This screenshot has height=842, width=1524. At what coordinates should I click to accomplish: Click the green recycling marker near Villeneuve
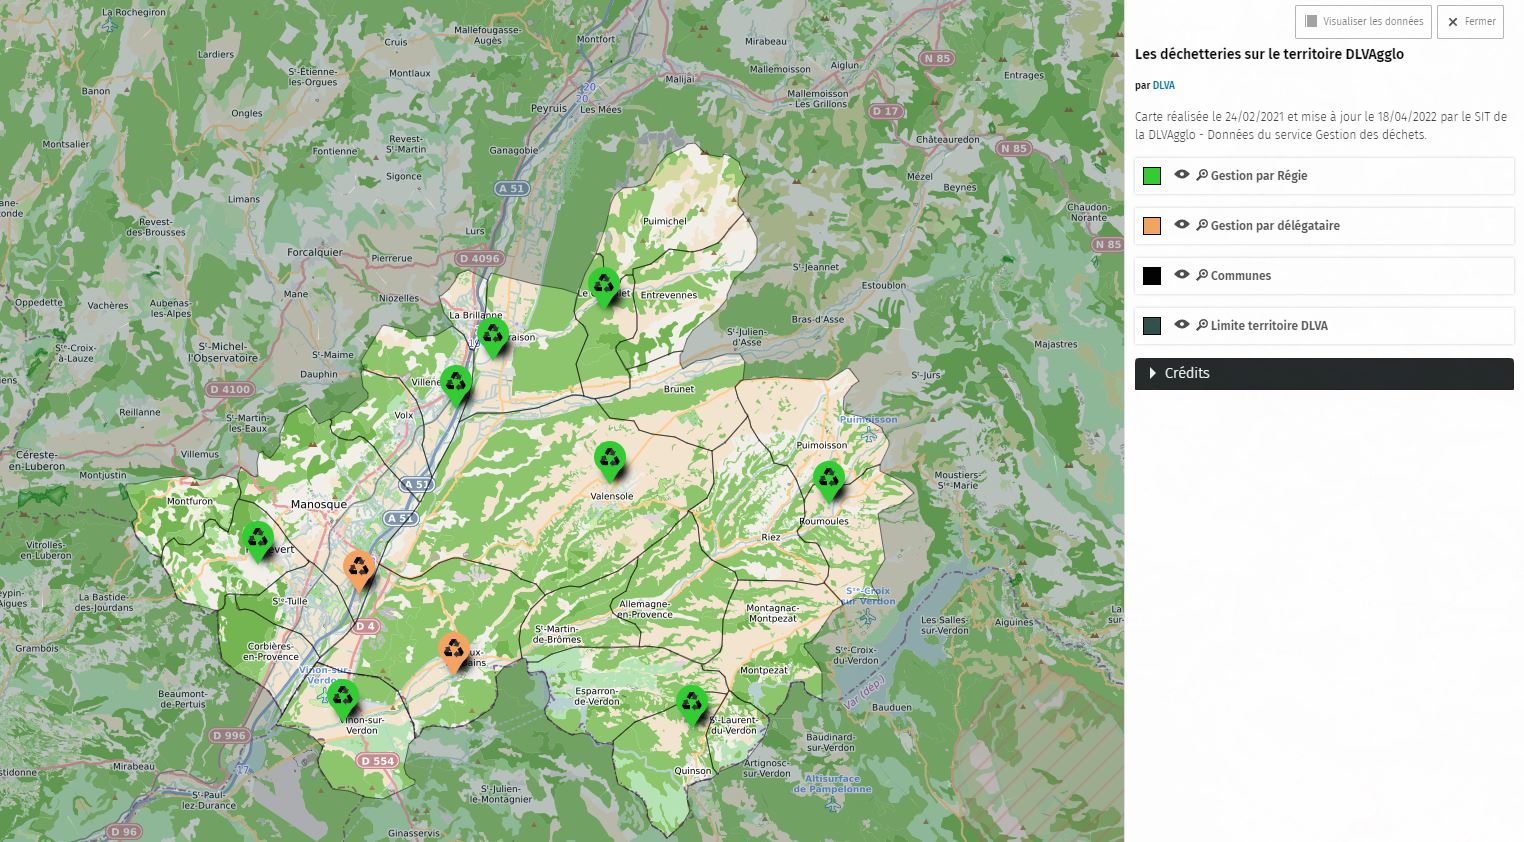click(456, 383)
